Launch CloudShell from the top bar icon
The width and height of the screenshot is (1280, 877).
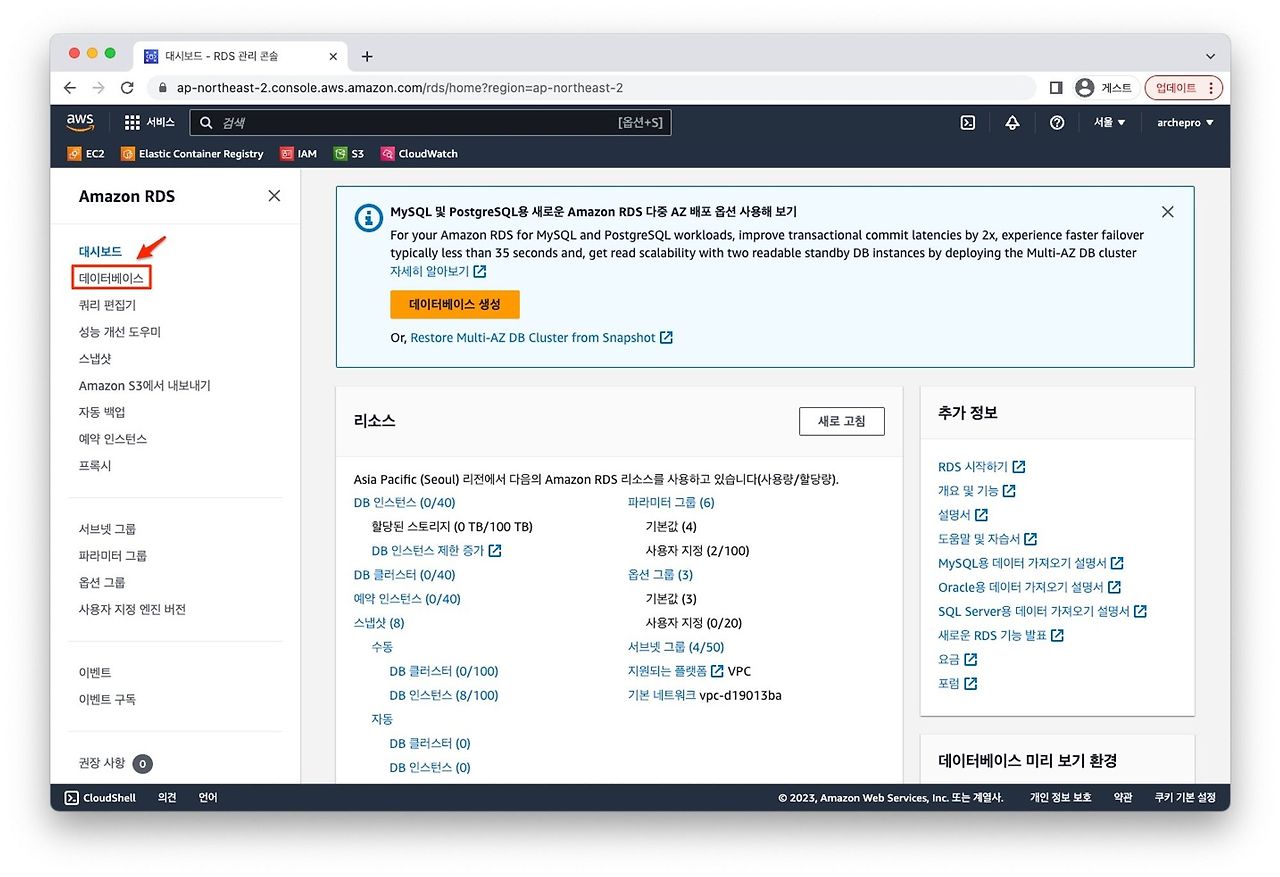(x=967, y=122)
